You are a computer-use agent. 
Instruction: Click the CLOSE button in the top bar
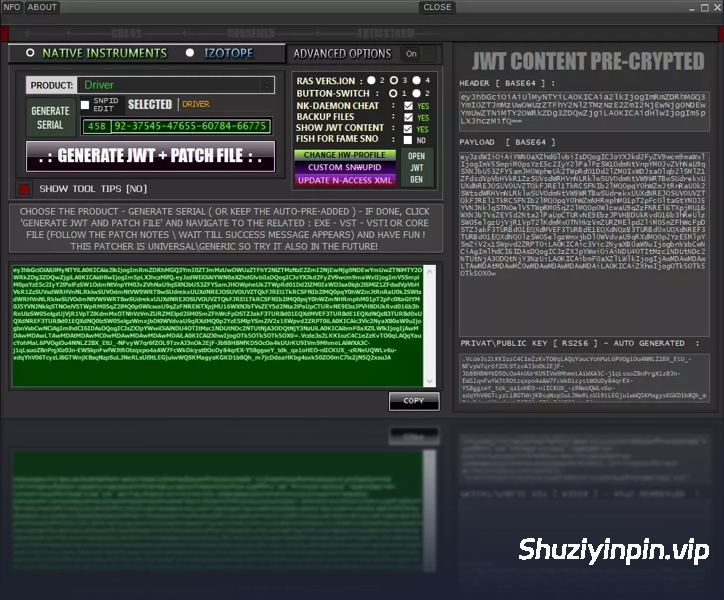pyautogui.click(x=437, y=7)
